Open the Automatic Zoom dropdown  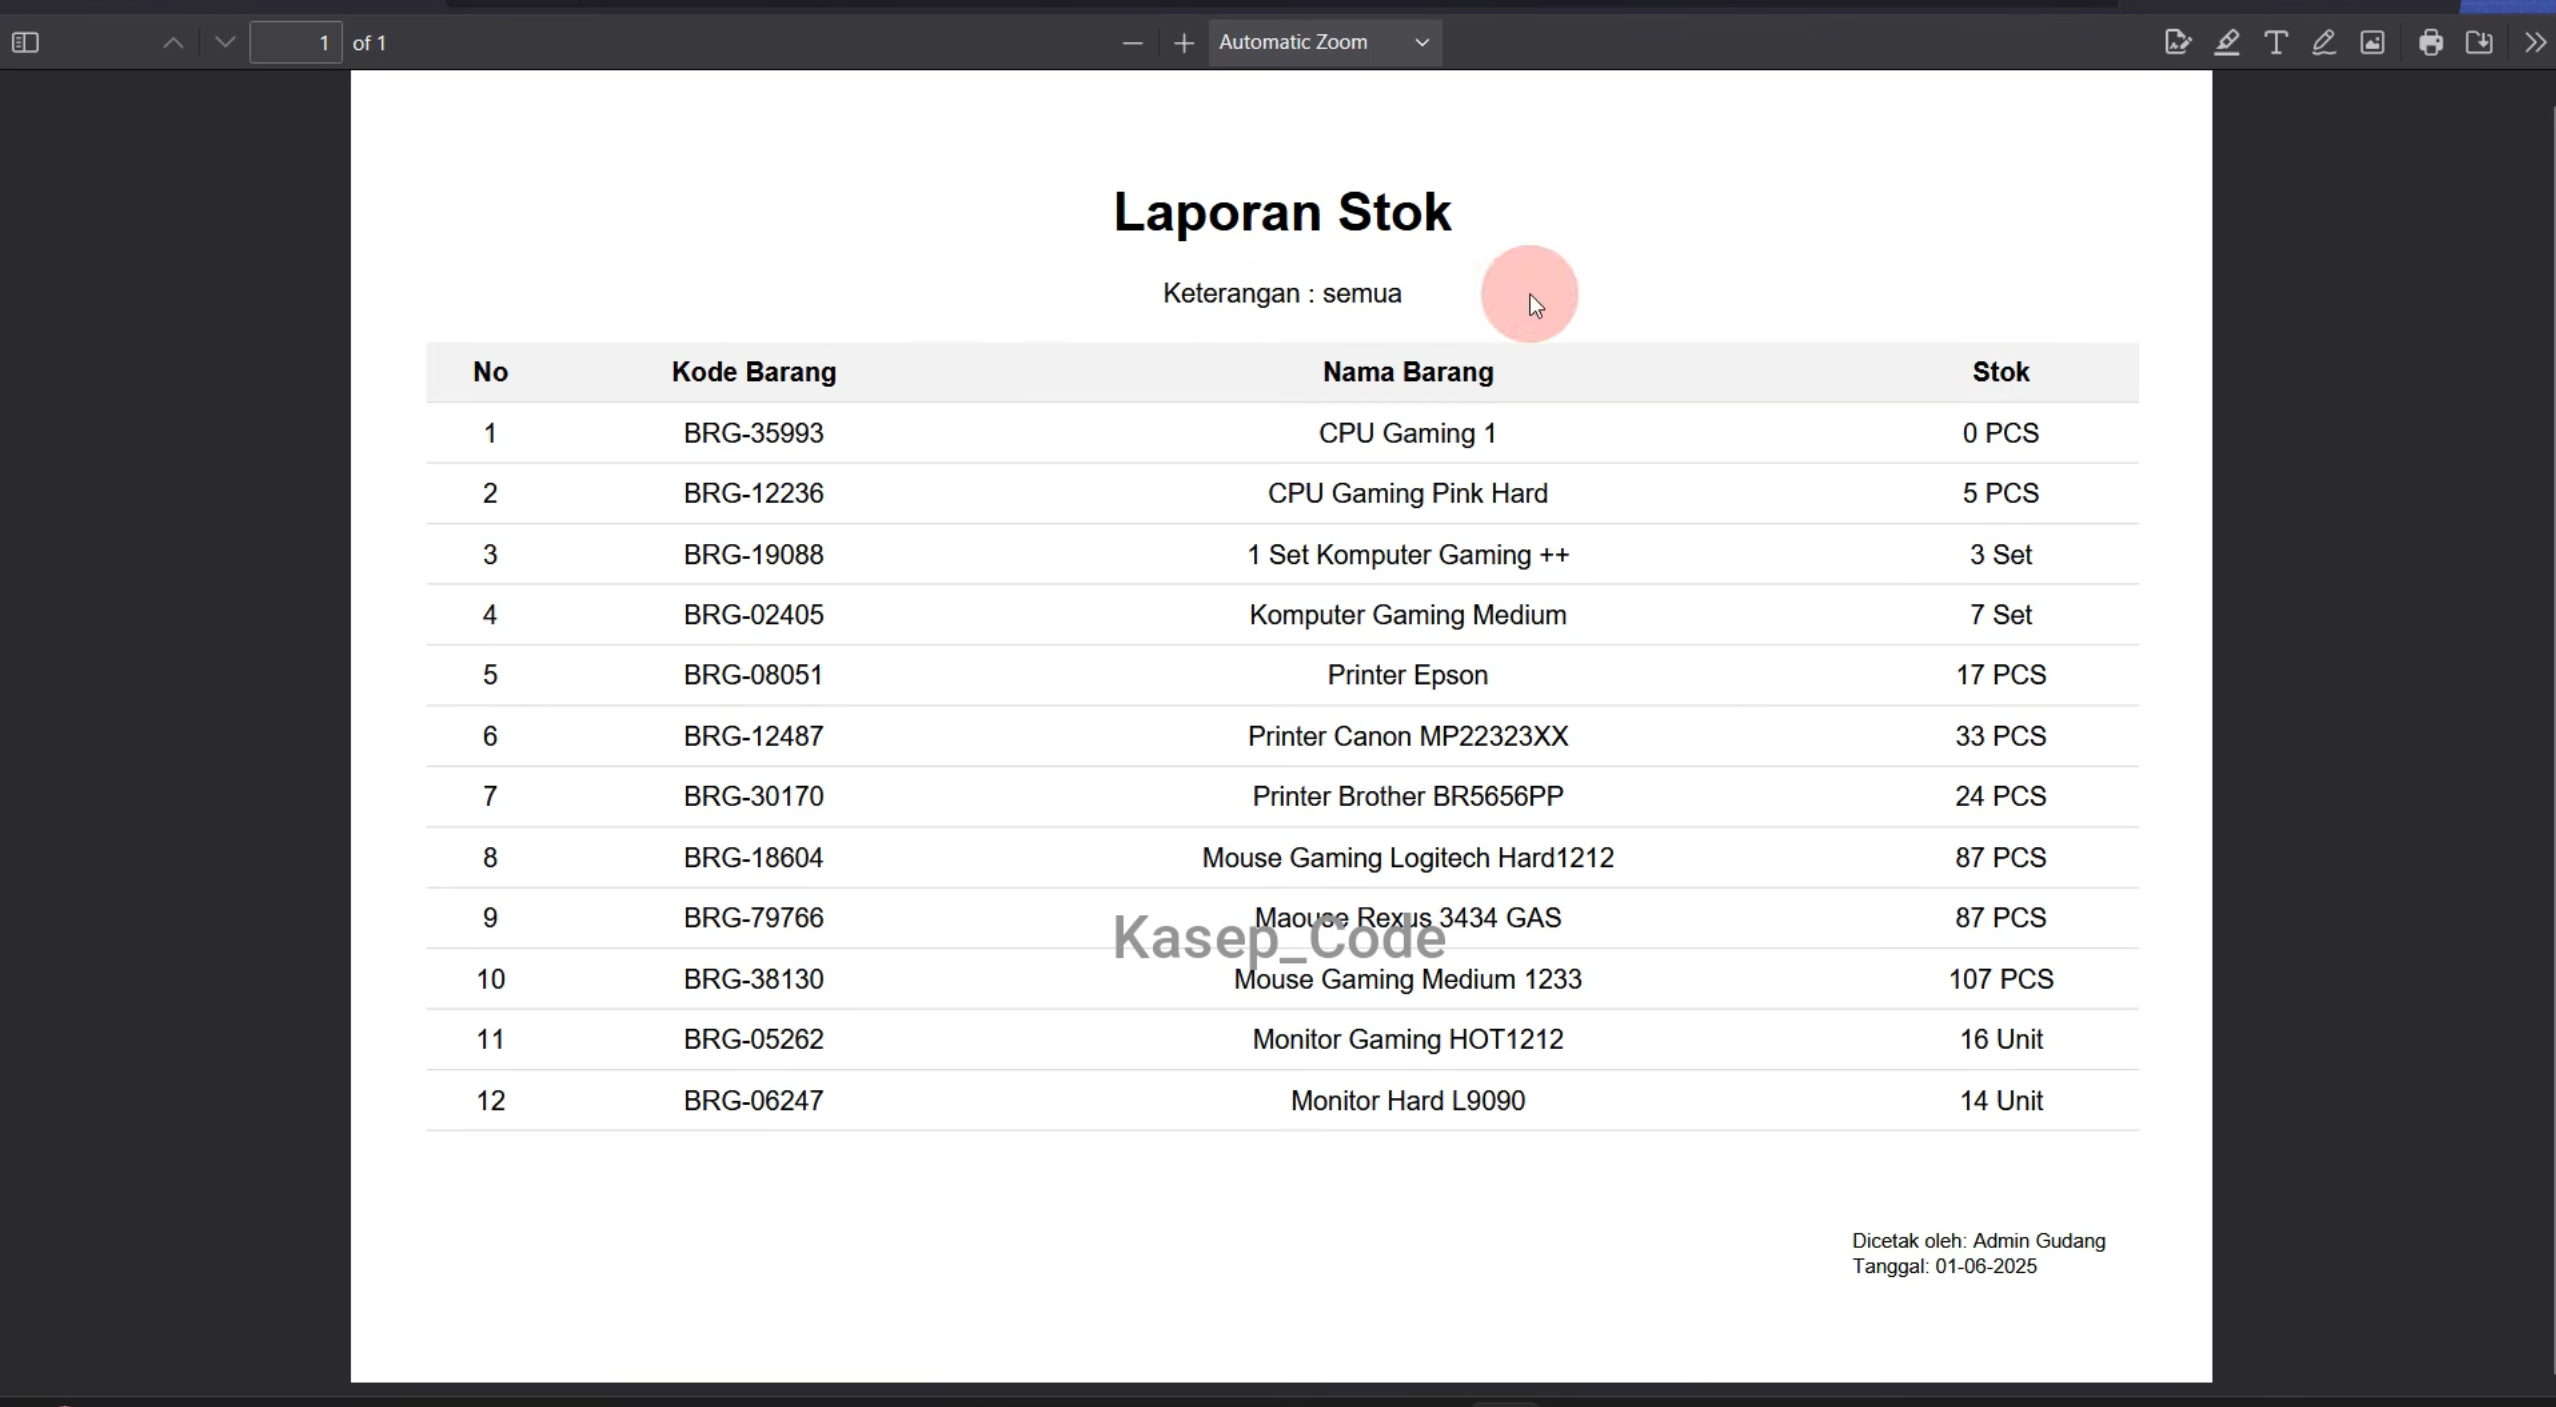point(1325,43)
